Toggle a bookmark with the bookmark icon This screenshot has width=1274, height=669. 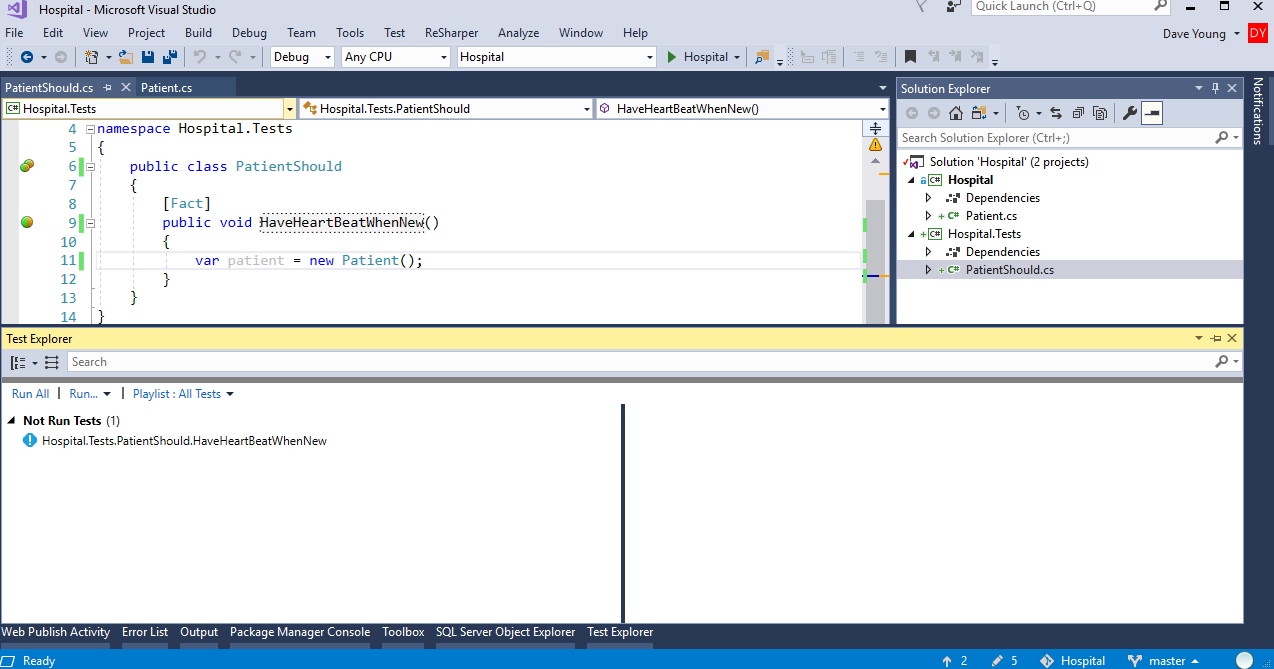pyautogui.click(x=910, y=57)
